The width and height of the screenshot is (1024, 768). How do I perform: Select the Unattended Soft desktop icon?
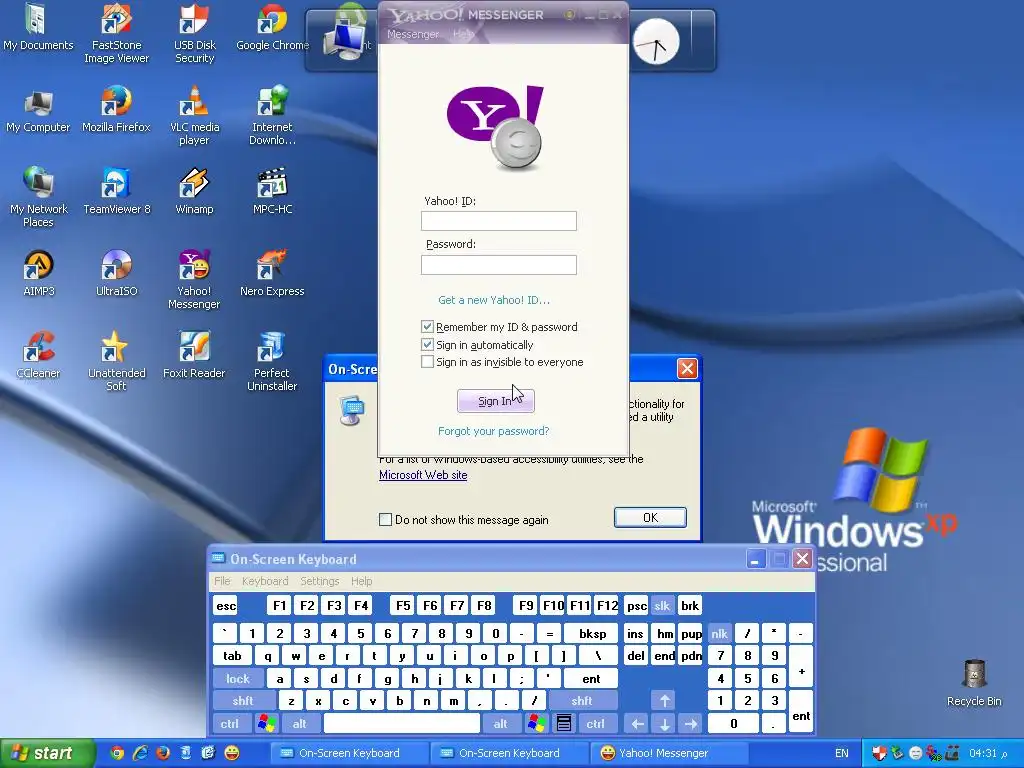[x=116, y=360]
